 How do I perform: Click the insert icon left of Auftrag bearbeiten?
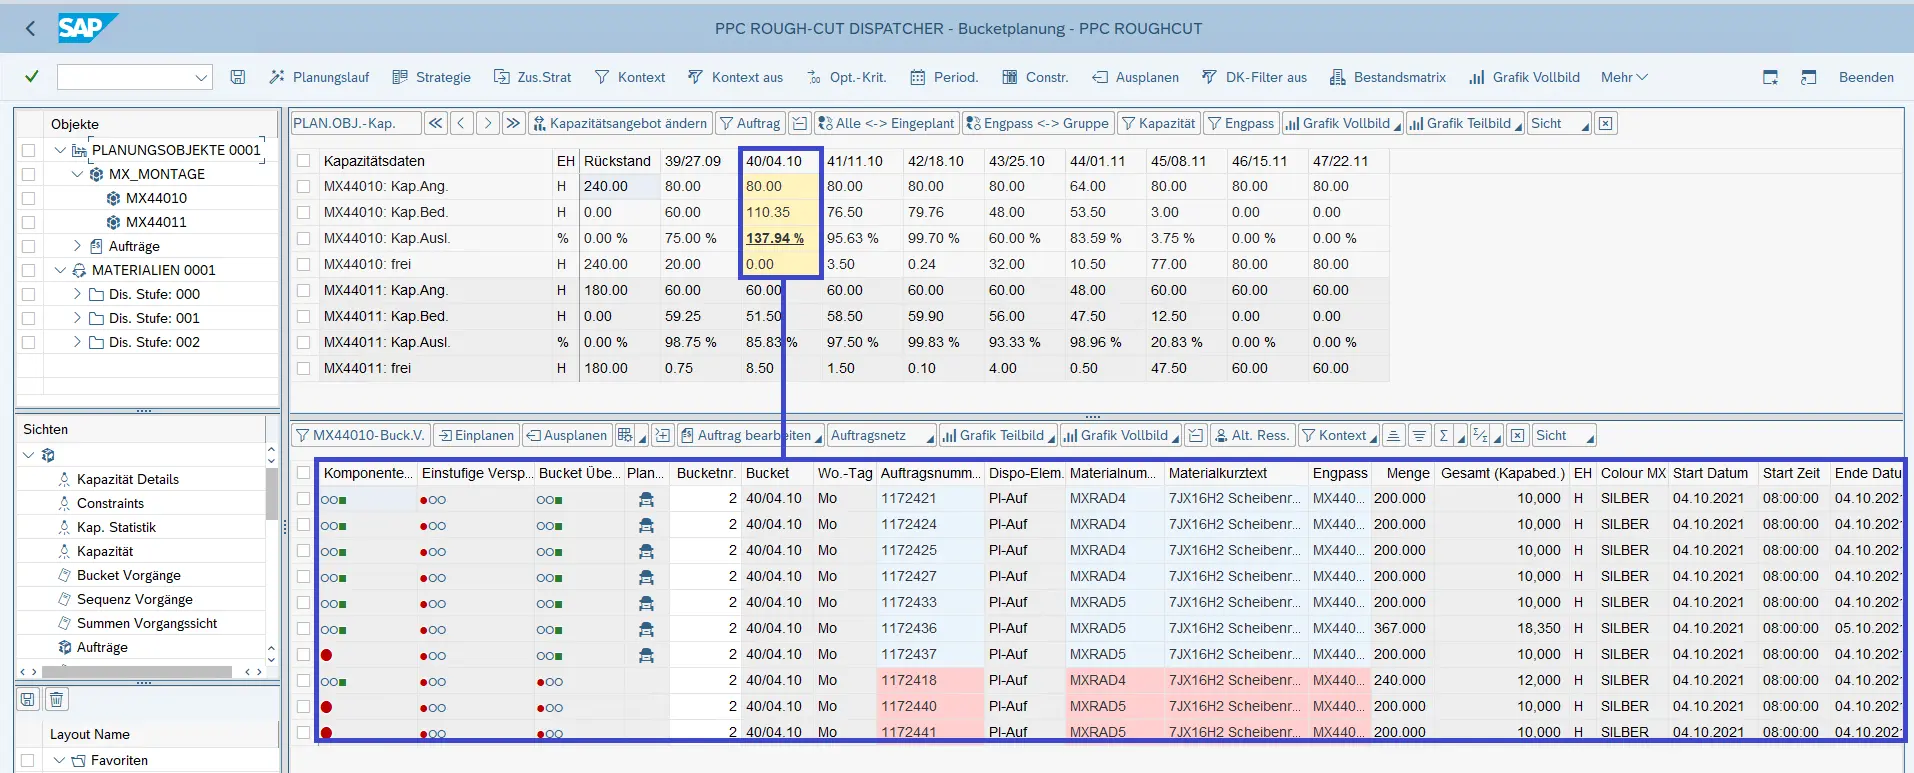tap(662, 435)
